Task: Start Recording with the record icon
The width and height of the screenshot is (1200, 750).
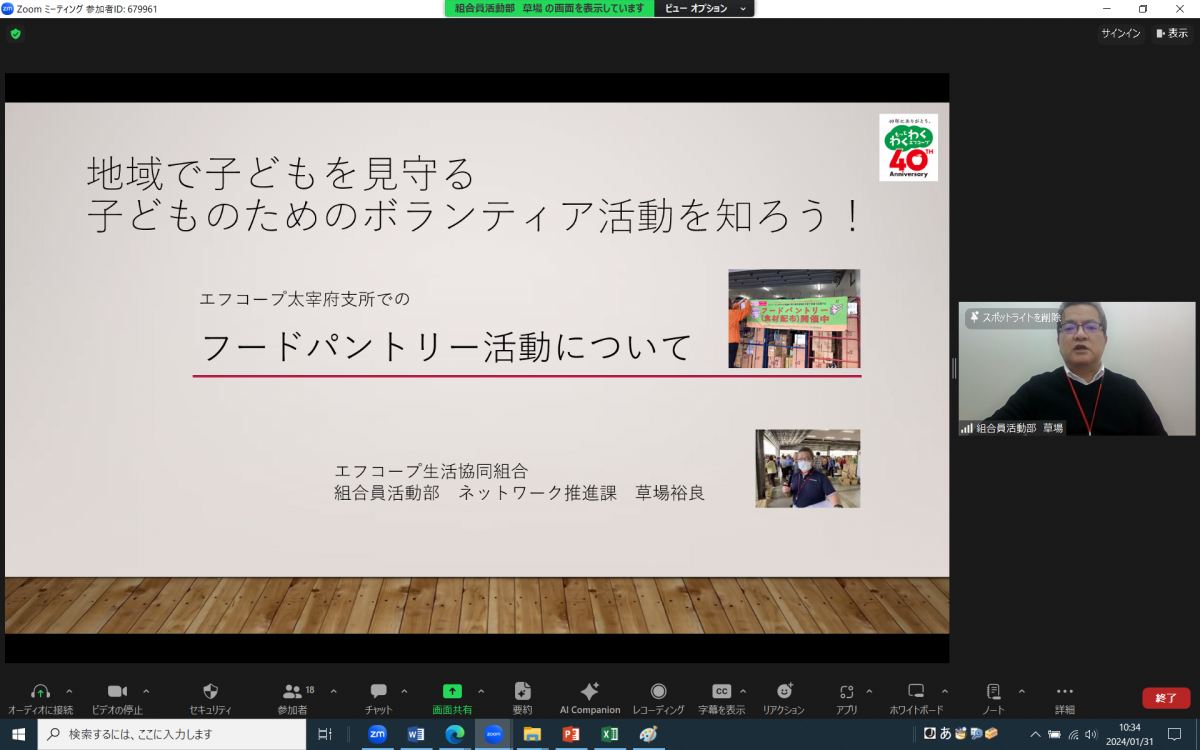Action: pos(658,691)
